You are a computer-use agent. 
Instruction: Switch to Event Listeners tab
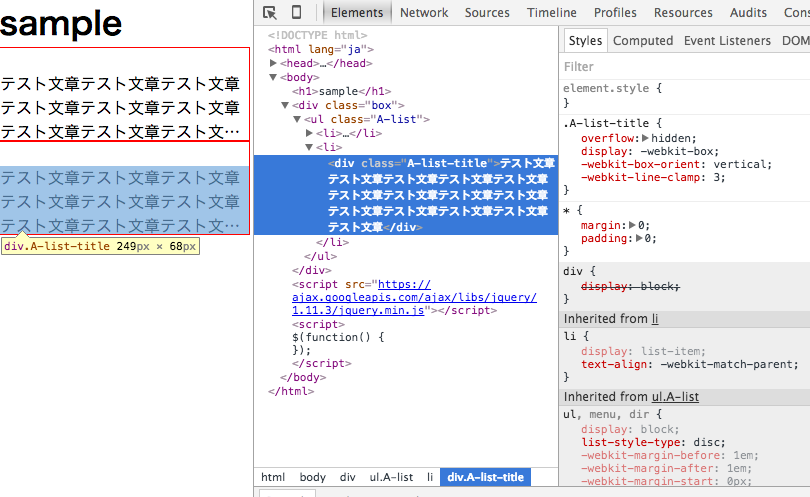[727, 41]
